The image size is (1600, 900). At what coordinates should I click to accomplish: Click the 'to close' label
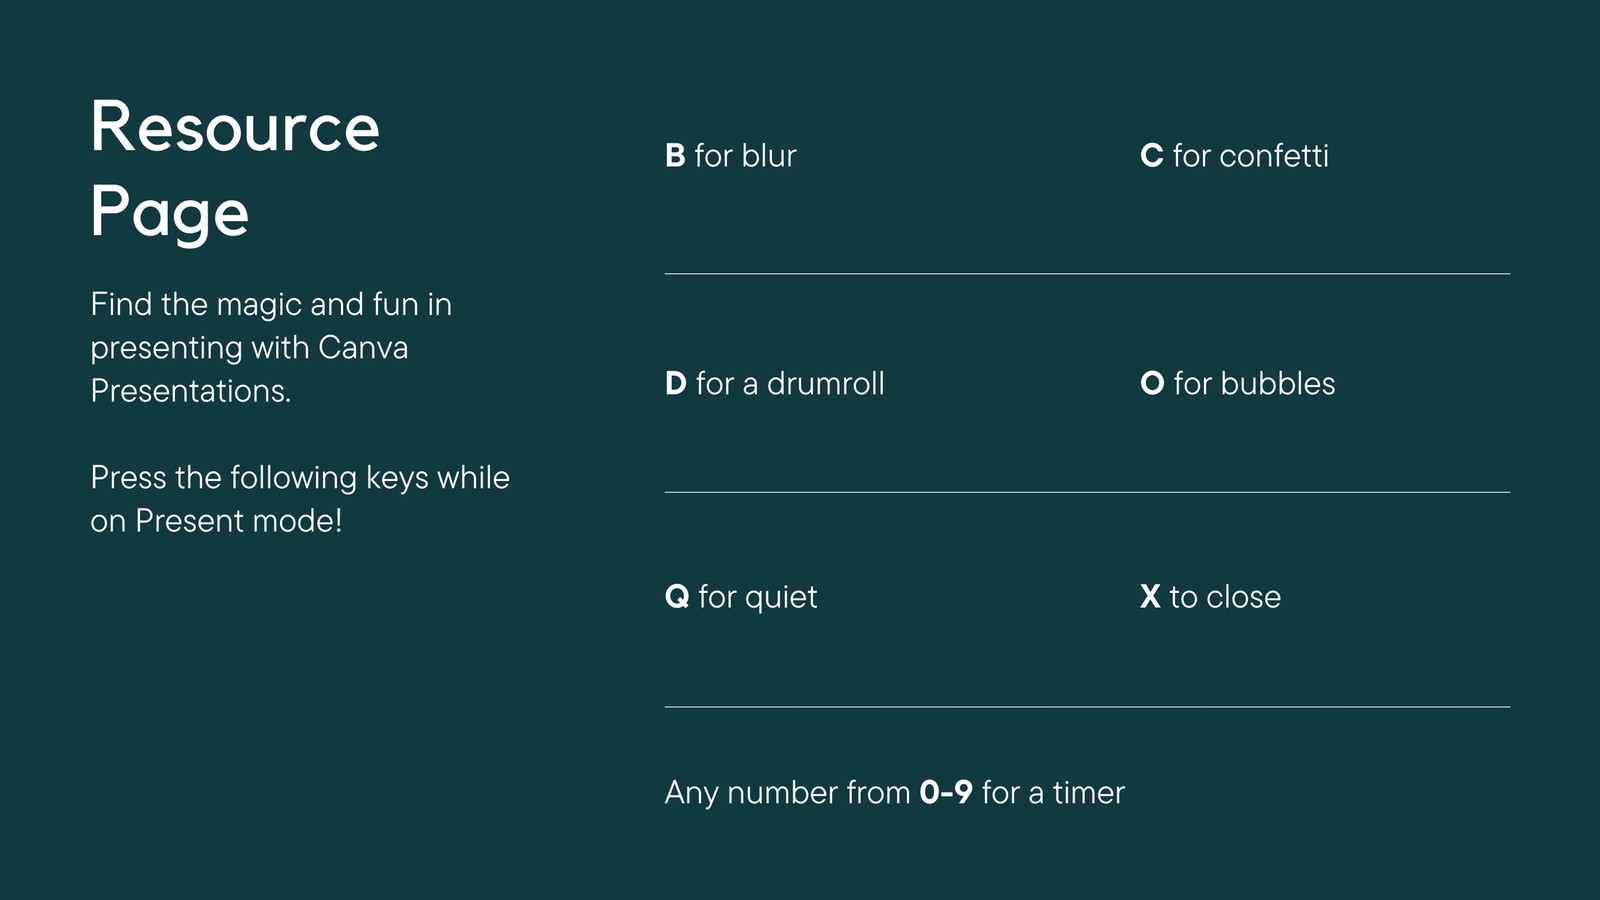[x=1225, y=597]
